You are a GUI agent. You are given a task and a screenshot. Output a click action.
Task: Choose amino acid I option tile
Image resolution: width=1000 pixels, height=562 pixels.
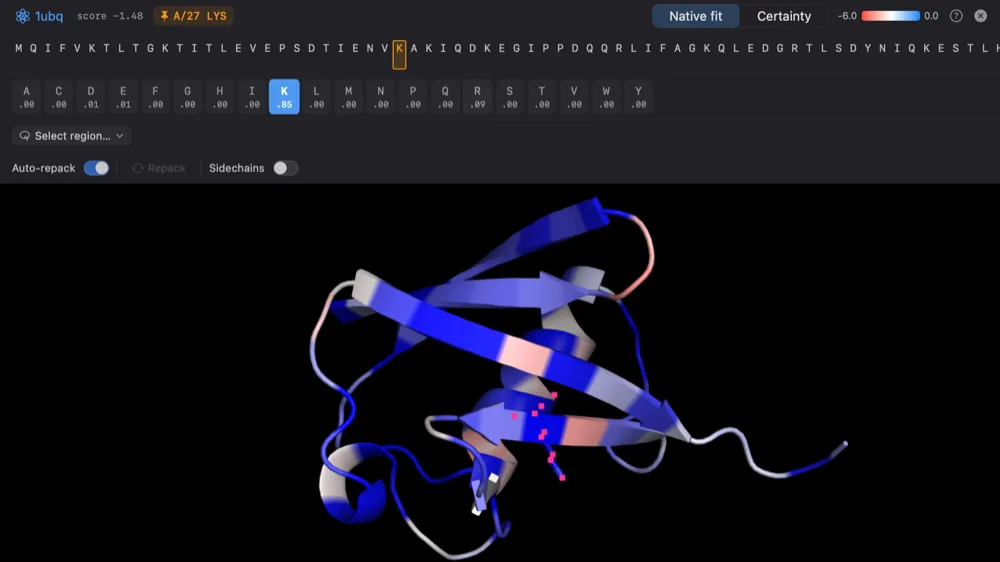[252, 97]
